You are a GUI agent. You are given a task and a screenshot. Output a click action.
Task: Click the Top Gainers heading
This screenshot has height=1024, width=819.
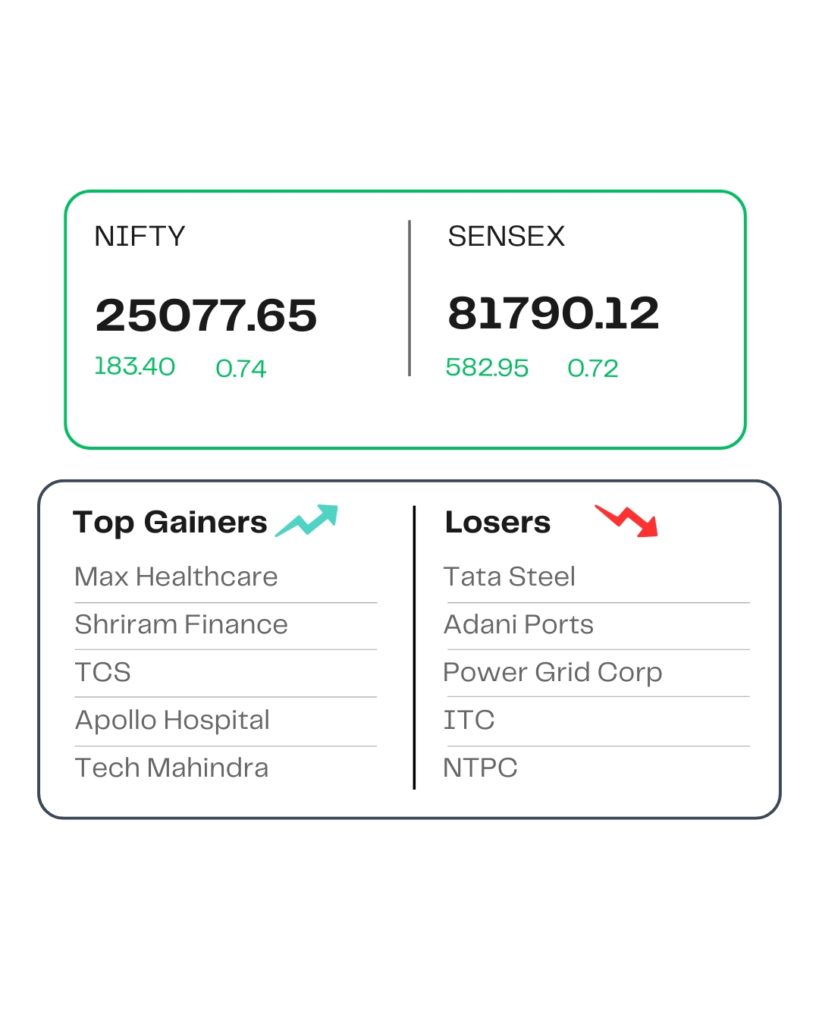tap(170, 522)
